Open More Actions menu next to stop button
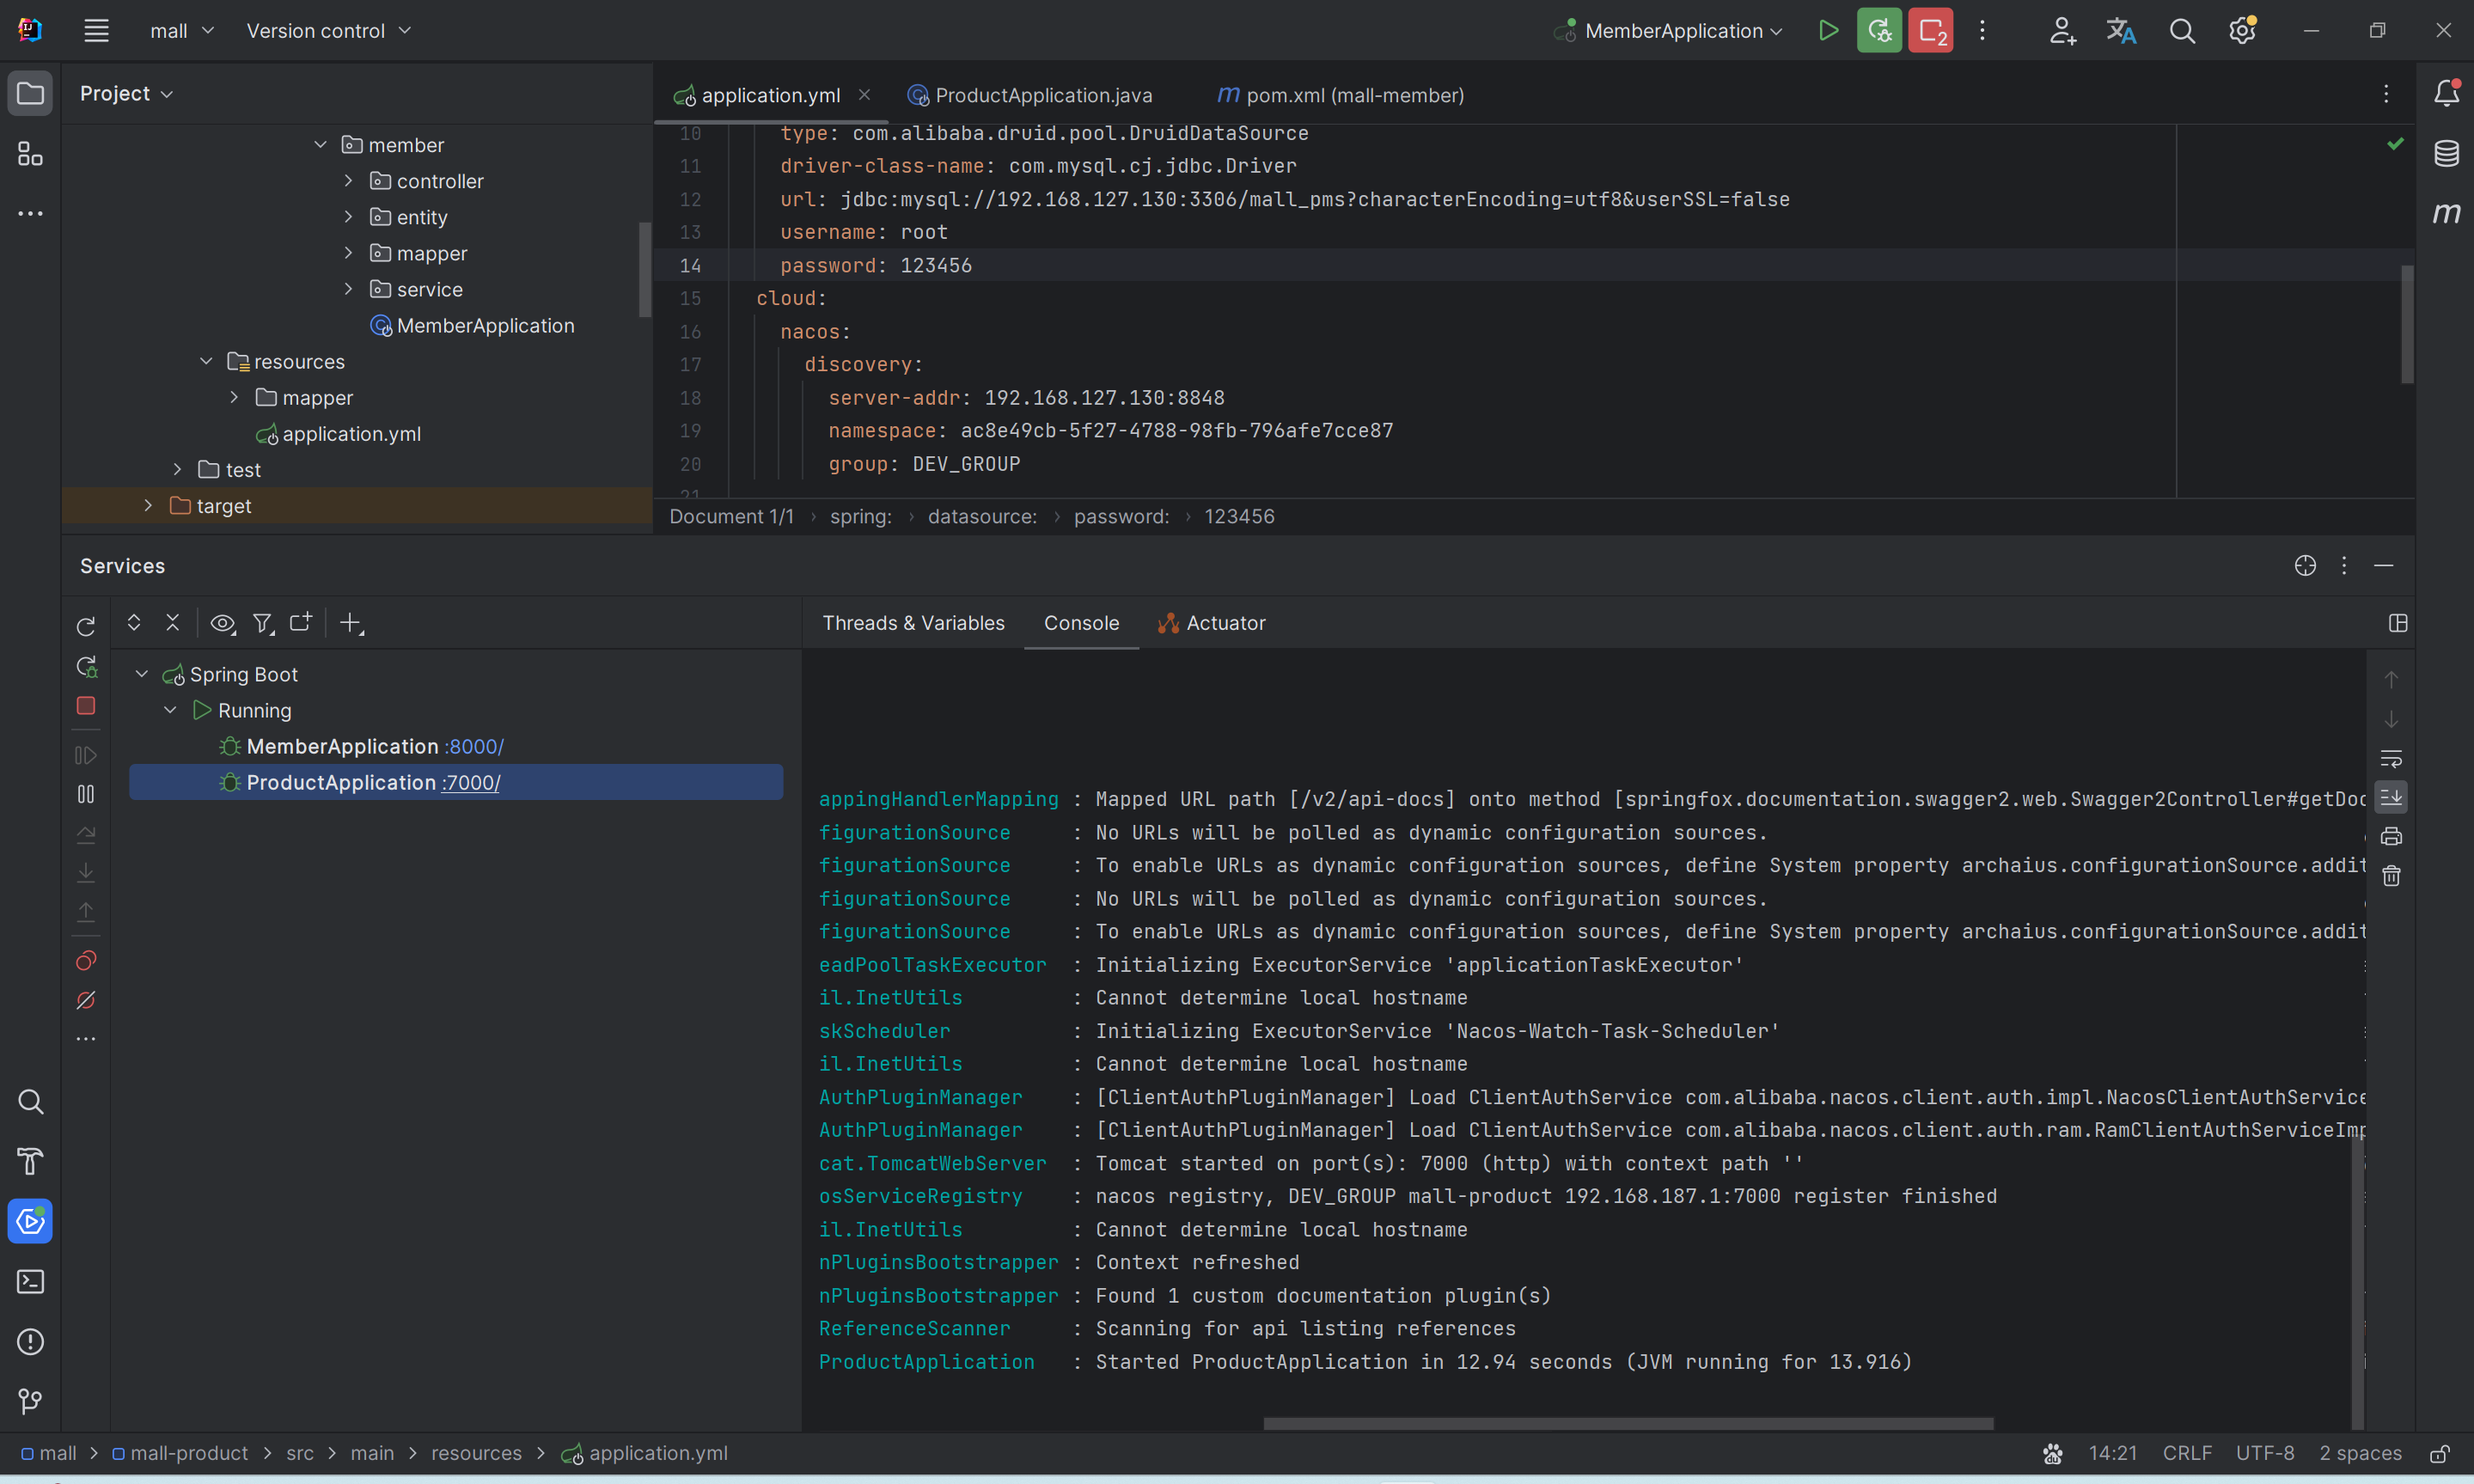 (x=1982, y=31)
